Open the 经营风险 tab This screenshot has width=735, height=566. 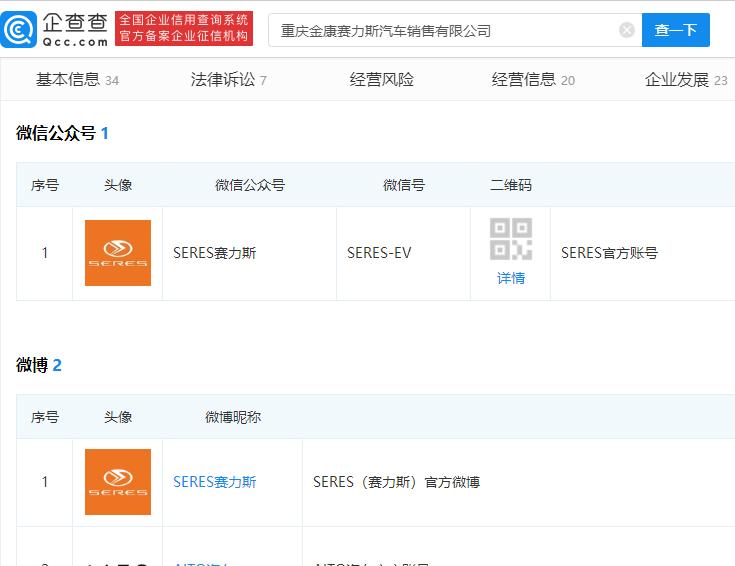pos(381,80)
